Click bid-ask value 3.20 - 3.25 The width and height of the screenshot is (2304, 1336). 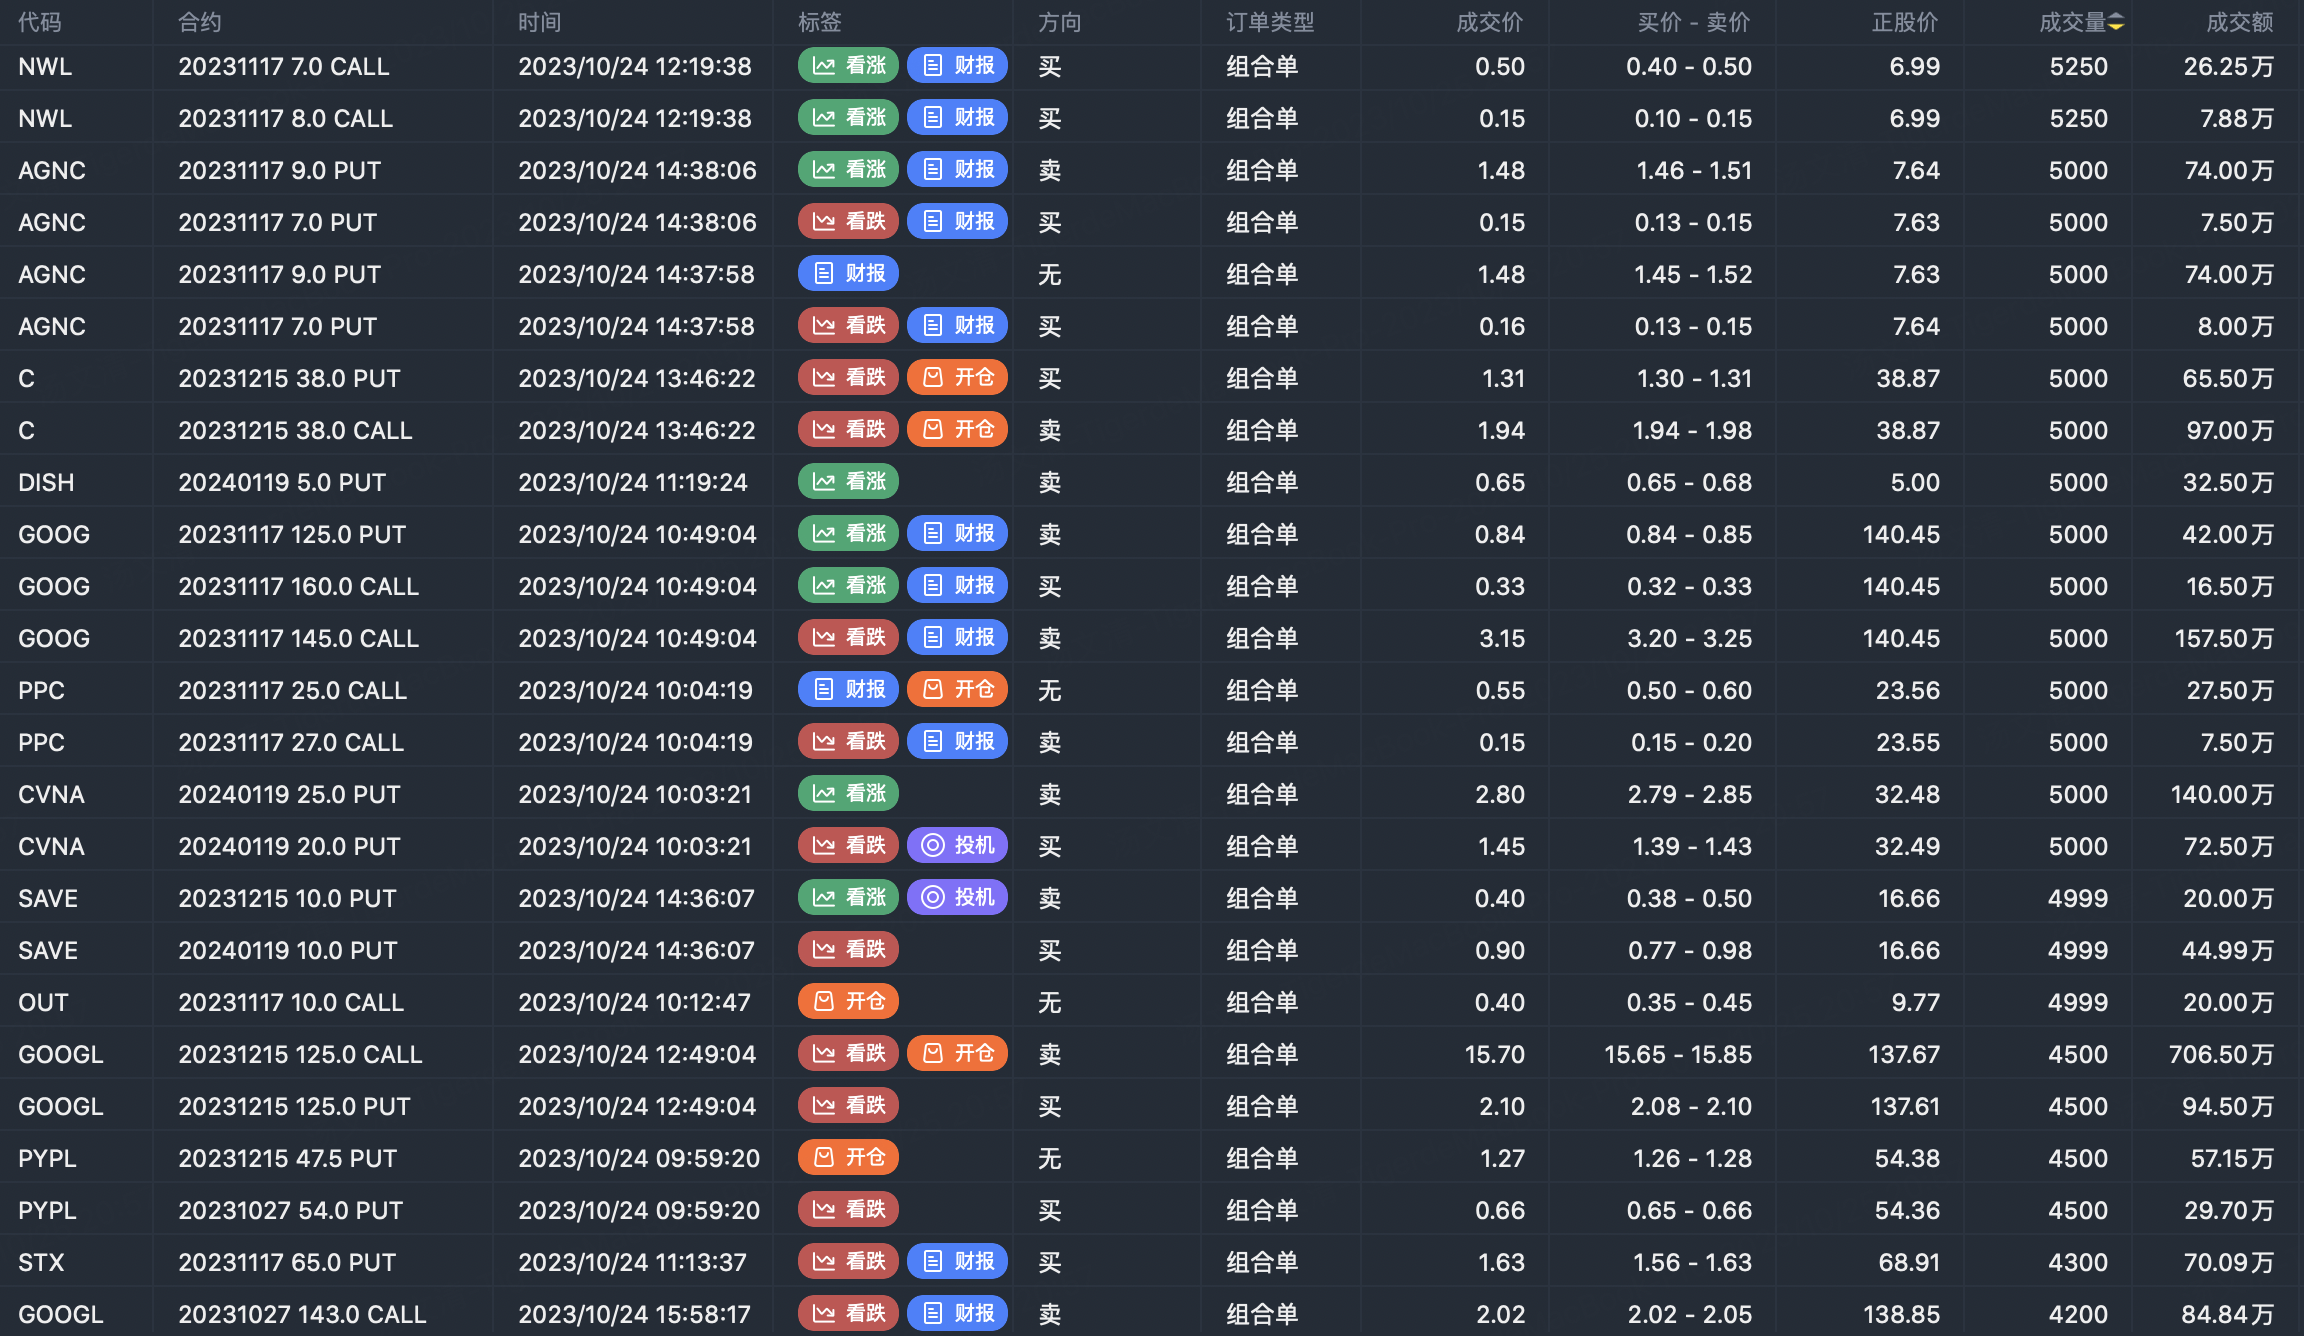pyautogui.click(x=1690, y=639)
